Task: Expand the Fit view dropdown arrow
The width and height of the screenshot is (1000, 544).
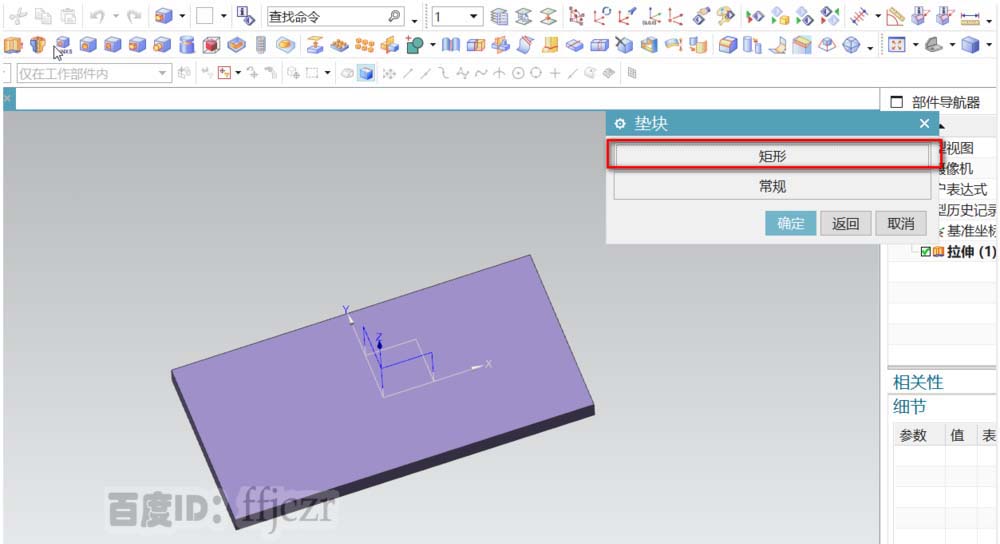Action: click(915, 45)
